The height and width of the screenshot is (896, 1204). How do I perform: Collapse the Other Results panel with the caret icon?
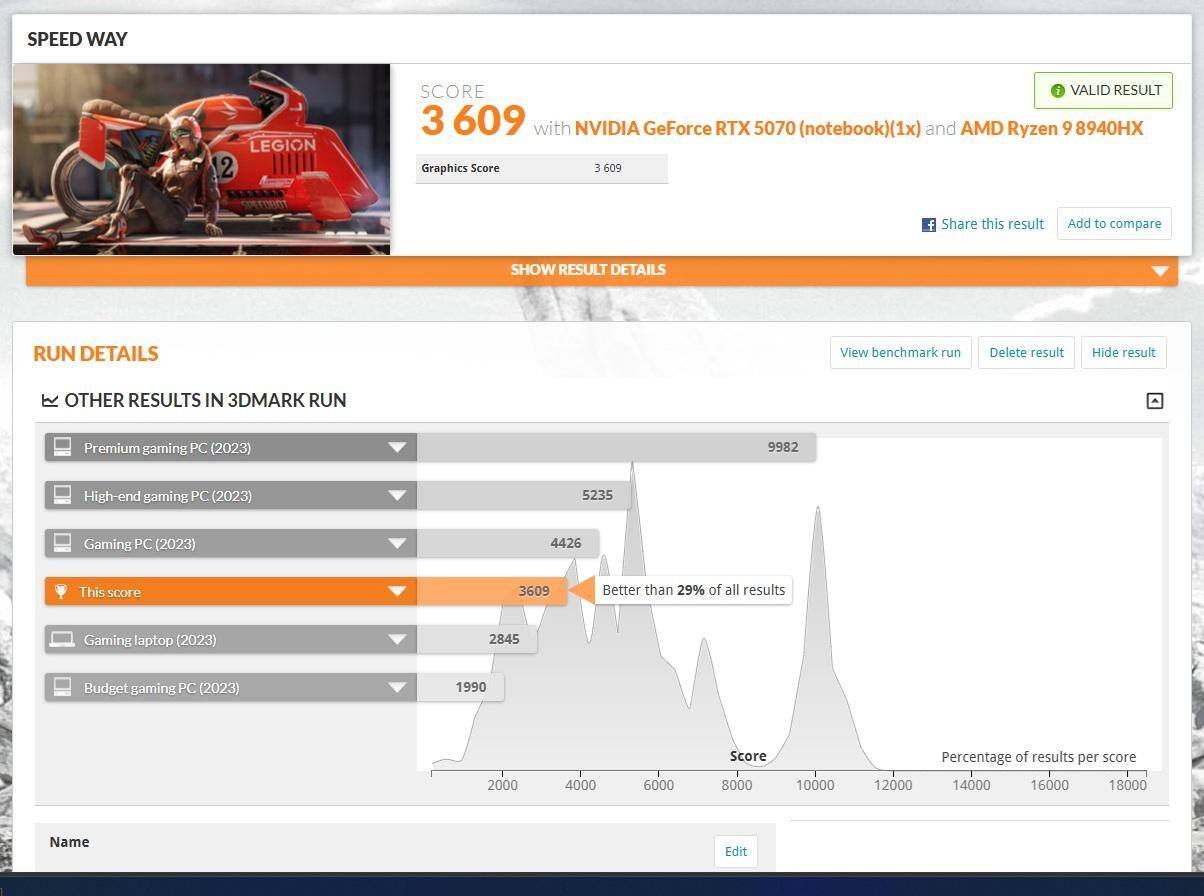pos(1154,401)
